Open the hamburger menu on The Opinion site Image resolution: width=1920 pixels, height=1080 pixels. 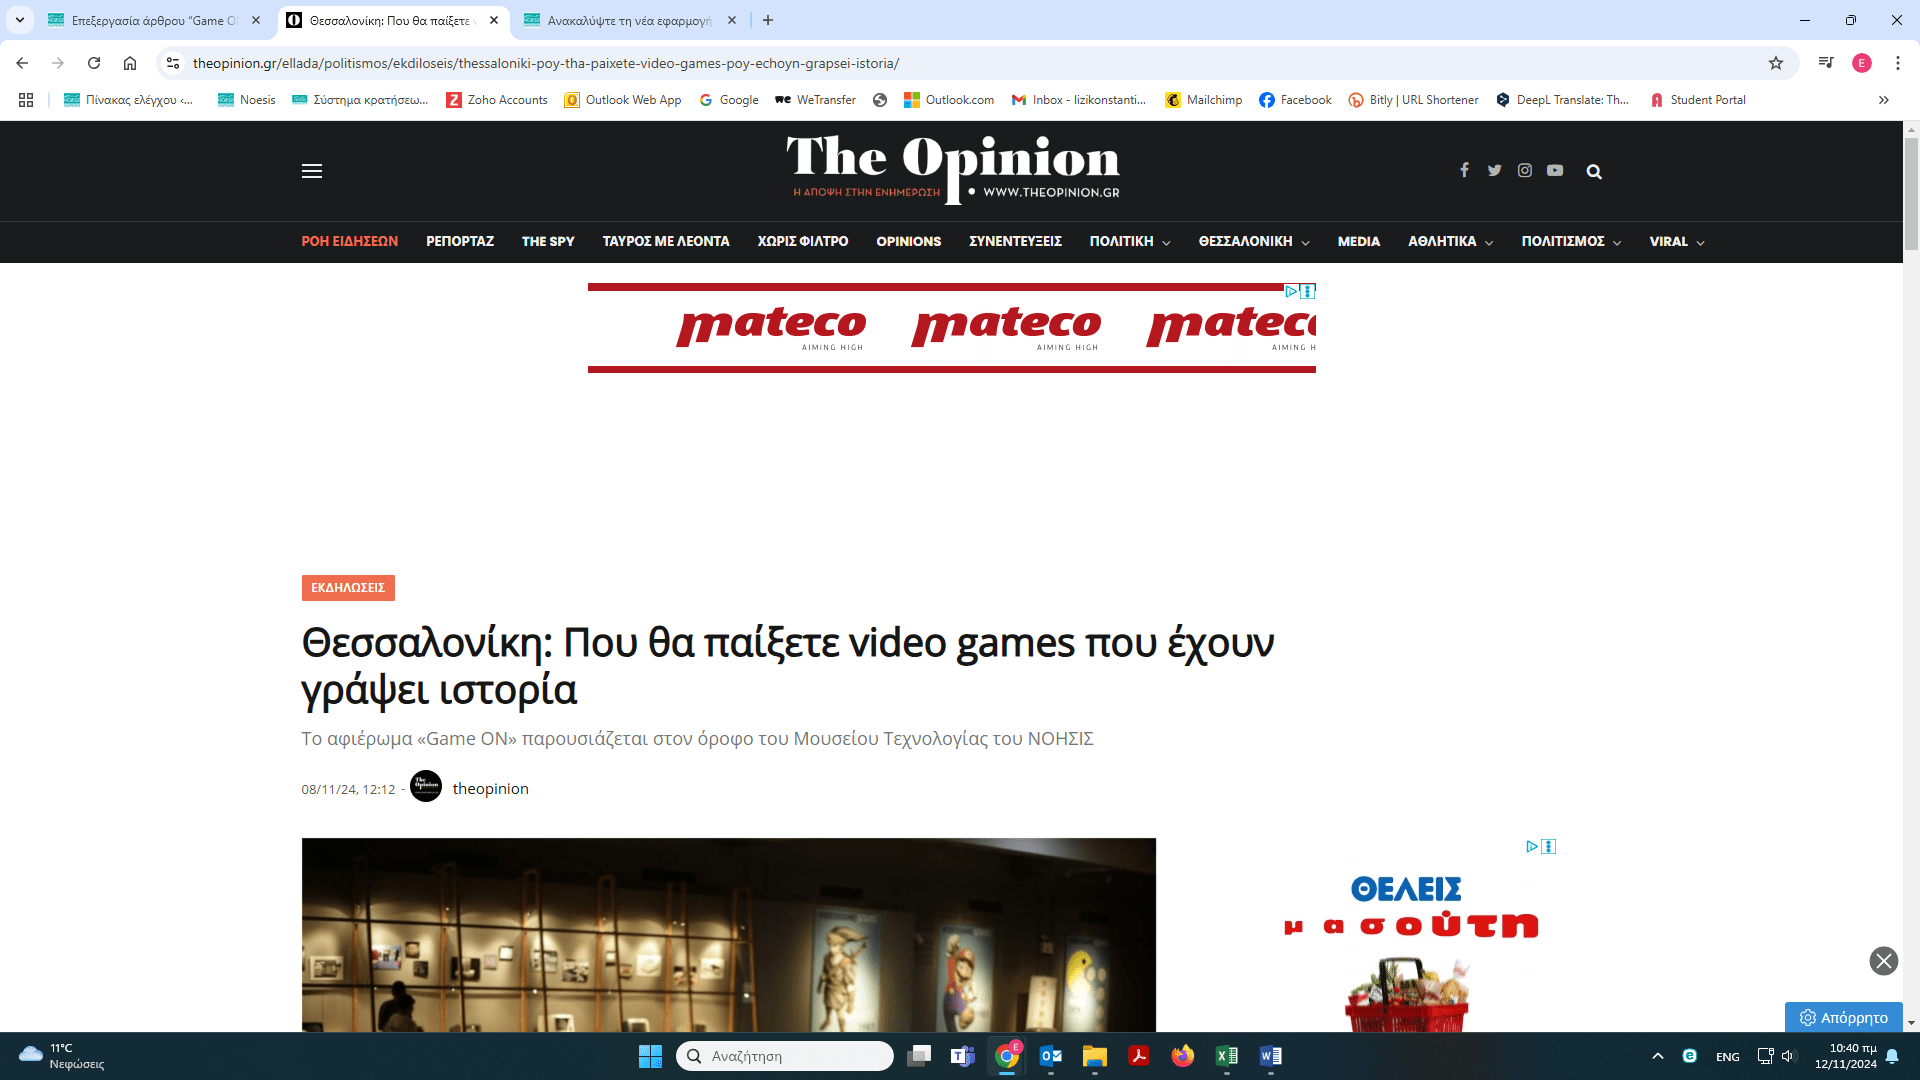click(312, 171)
